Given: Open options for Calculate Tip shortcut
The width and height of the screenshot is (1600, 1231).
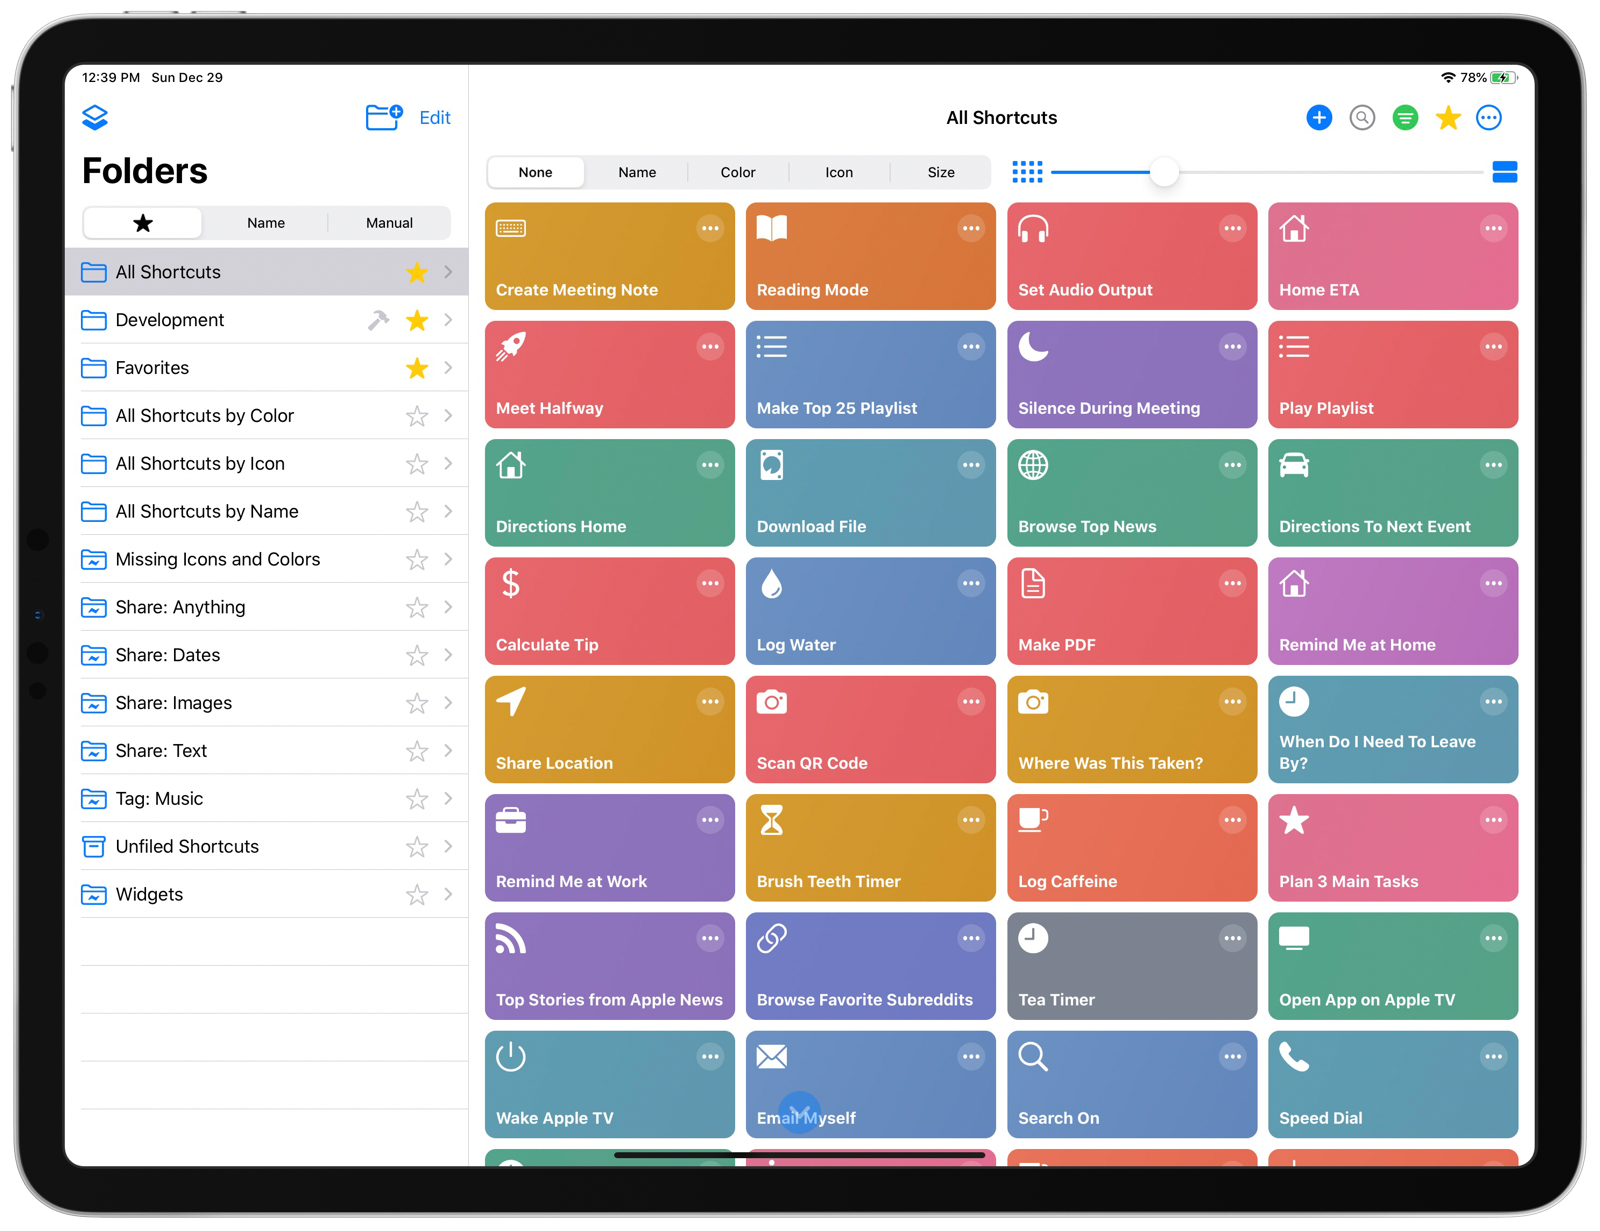Looking at the screenshot, I should coord(710,584).
